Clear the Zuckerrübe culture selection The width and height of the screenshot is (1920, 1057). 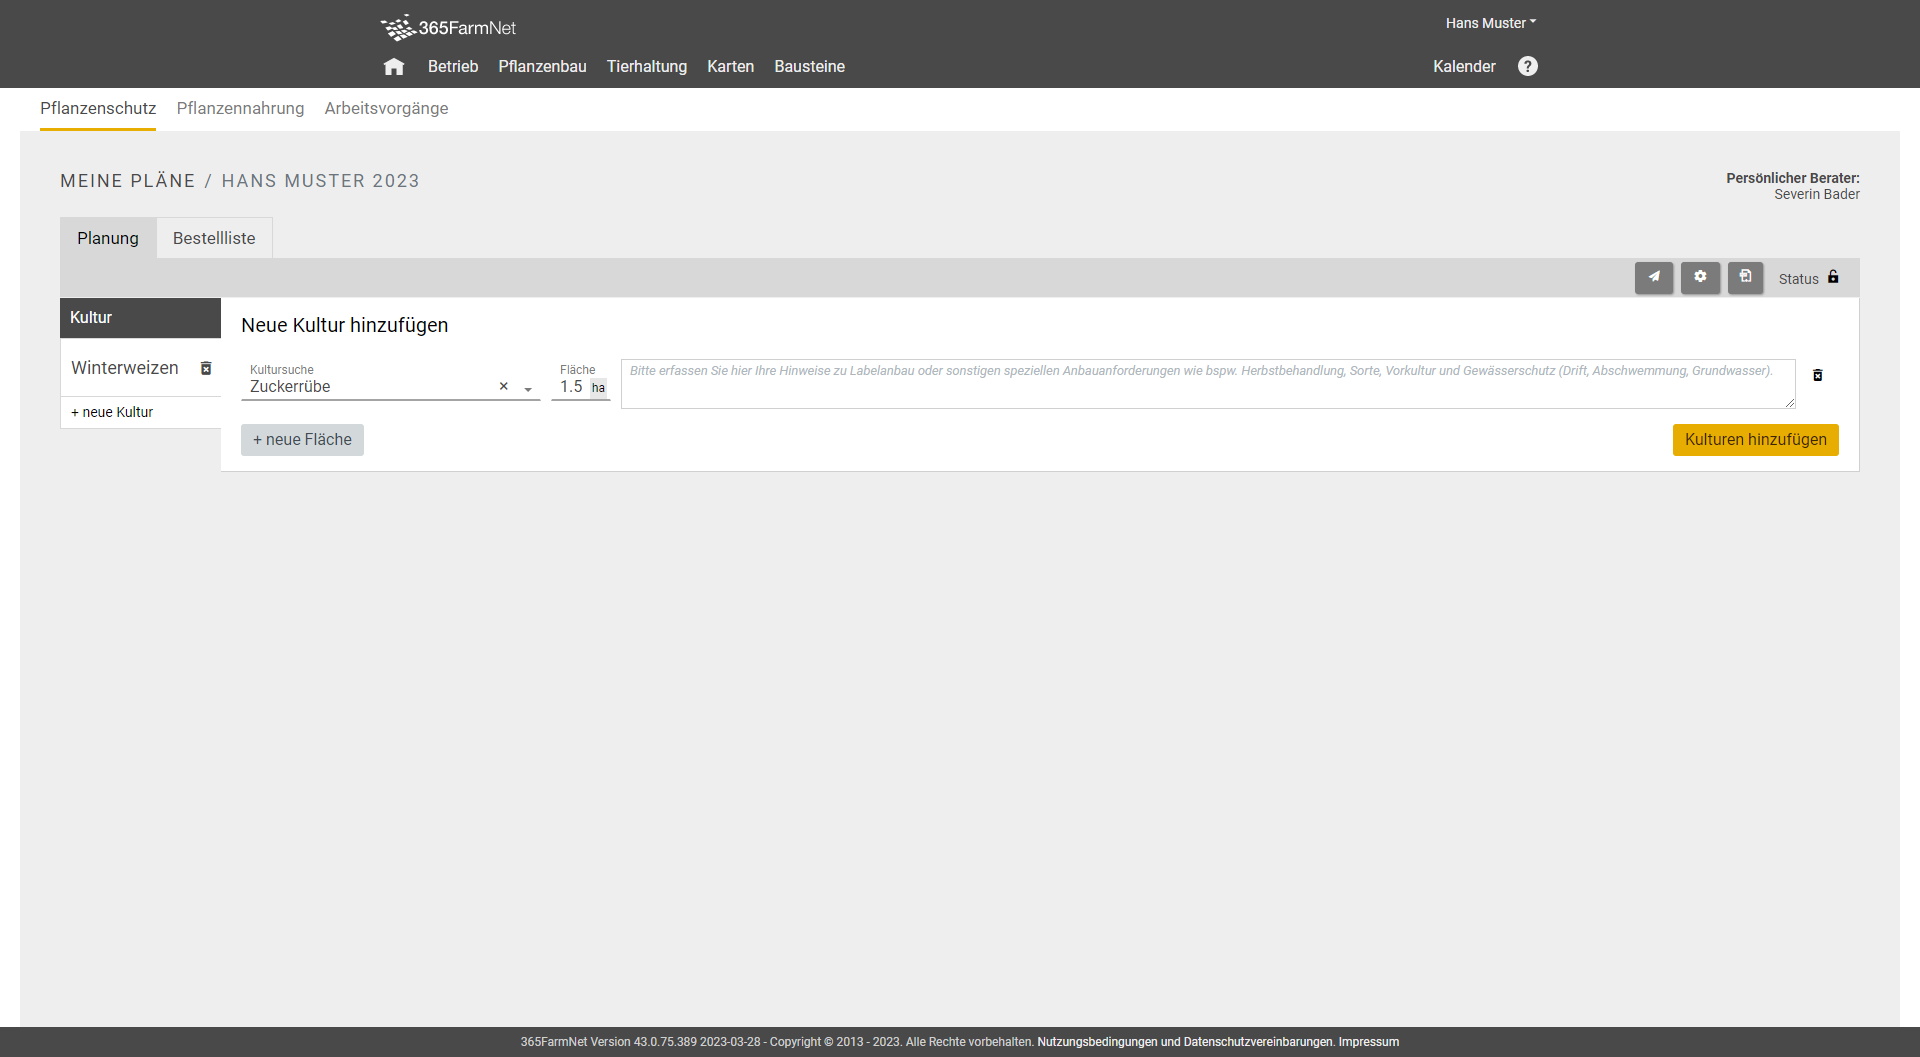504,387
